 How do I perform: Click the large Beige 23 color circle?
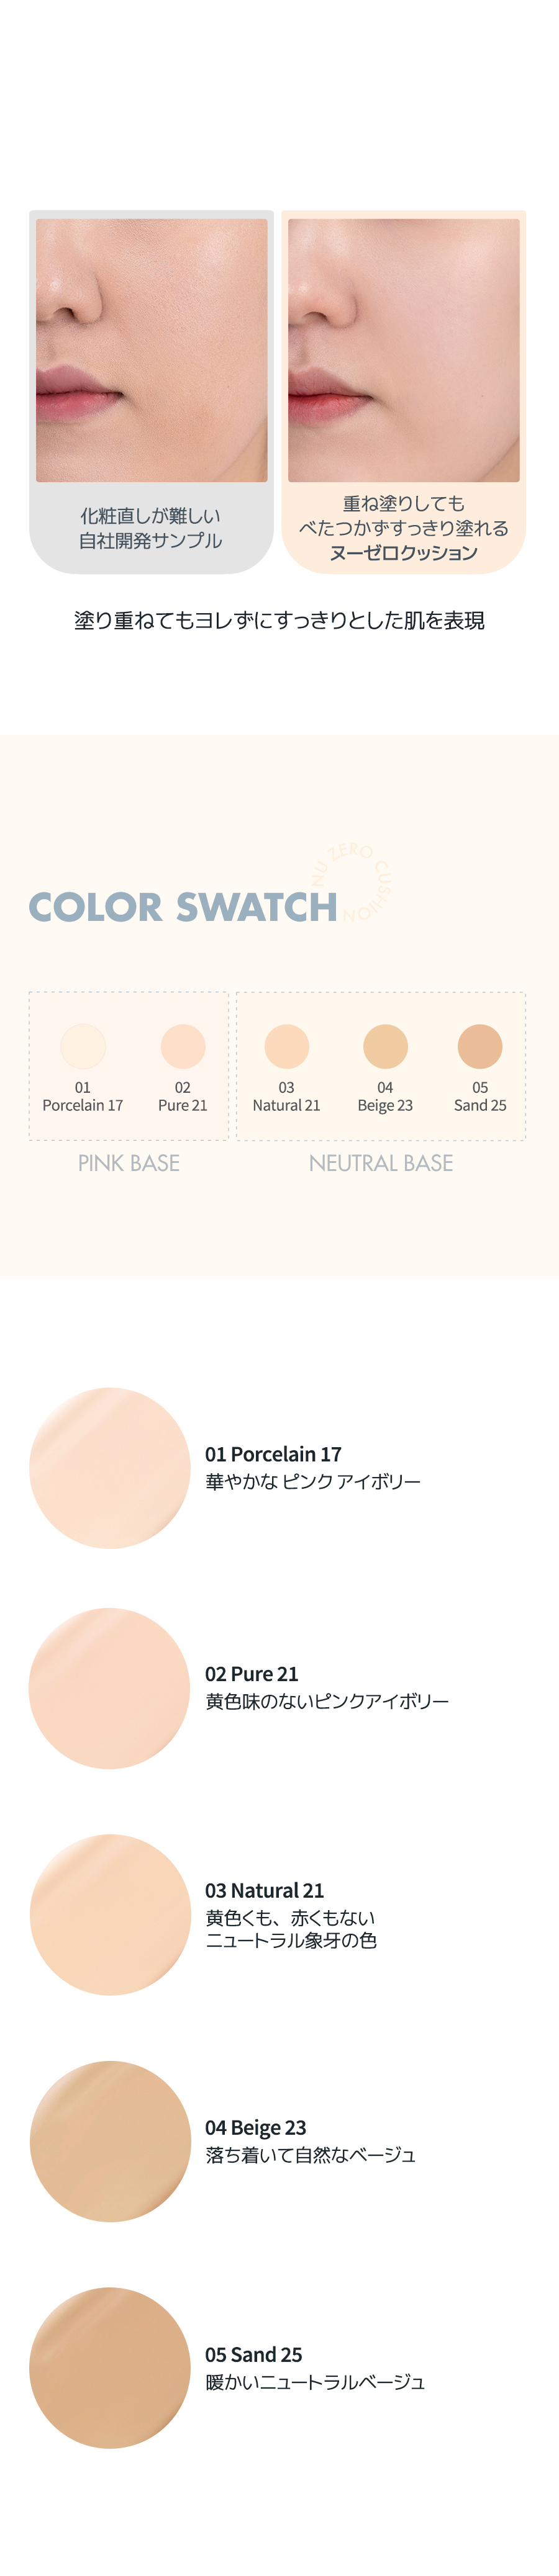pos(110,2141)
